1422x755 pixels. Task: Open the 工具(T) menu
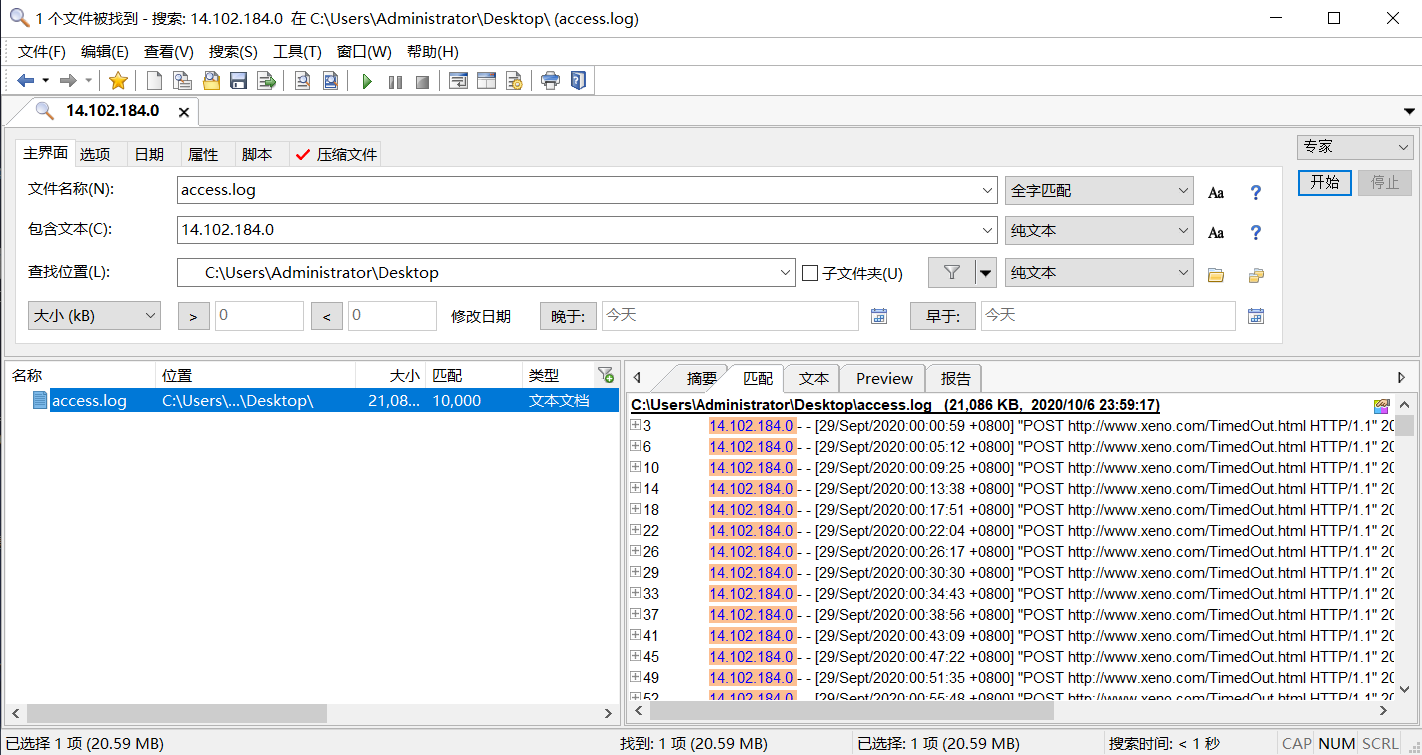[298, 52]
